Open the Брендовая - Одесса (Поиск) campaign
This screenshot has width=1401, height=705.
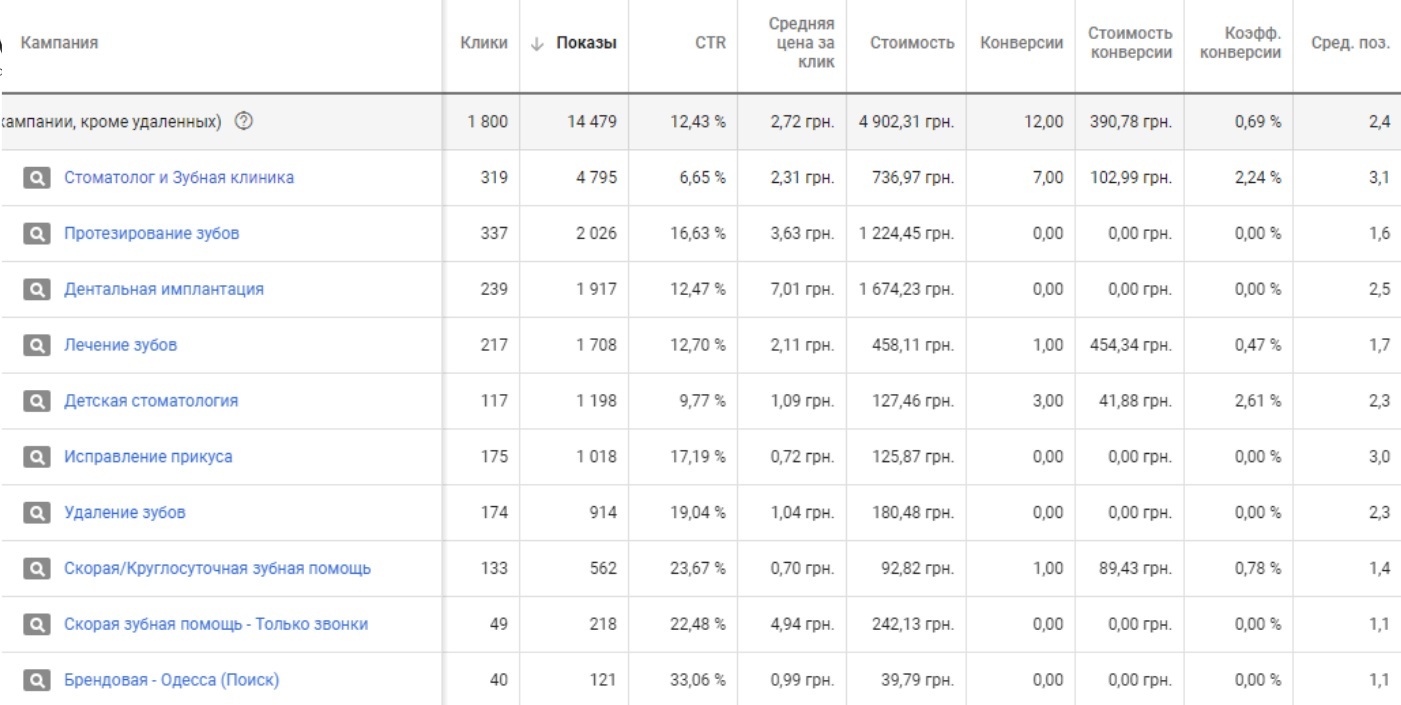[171, 681]
